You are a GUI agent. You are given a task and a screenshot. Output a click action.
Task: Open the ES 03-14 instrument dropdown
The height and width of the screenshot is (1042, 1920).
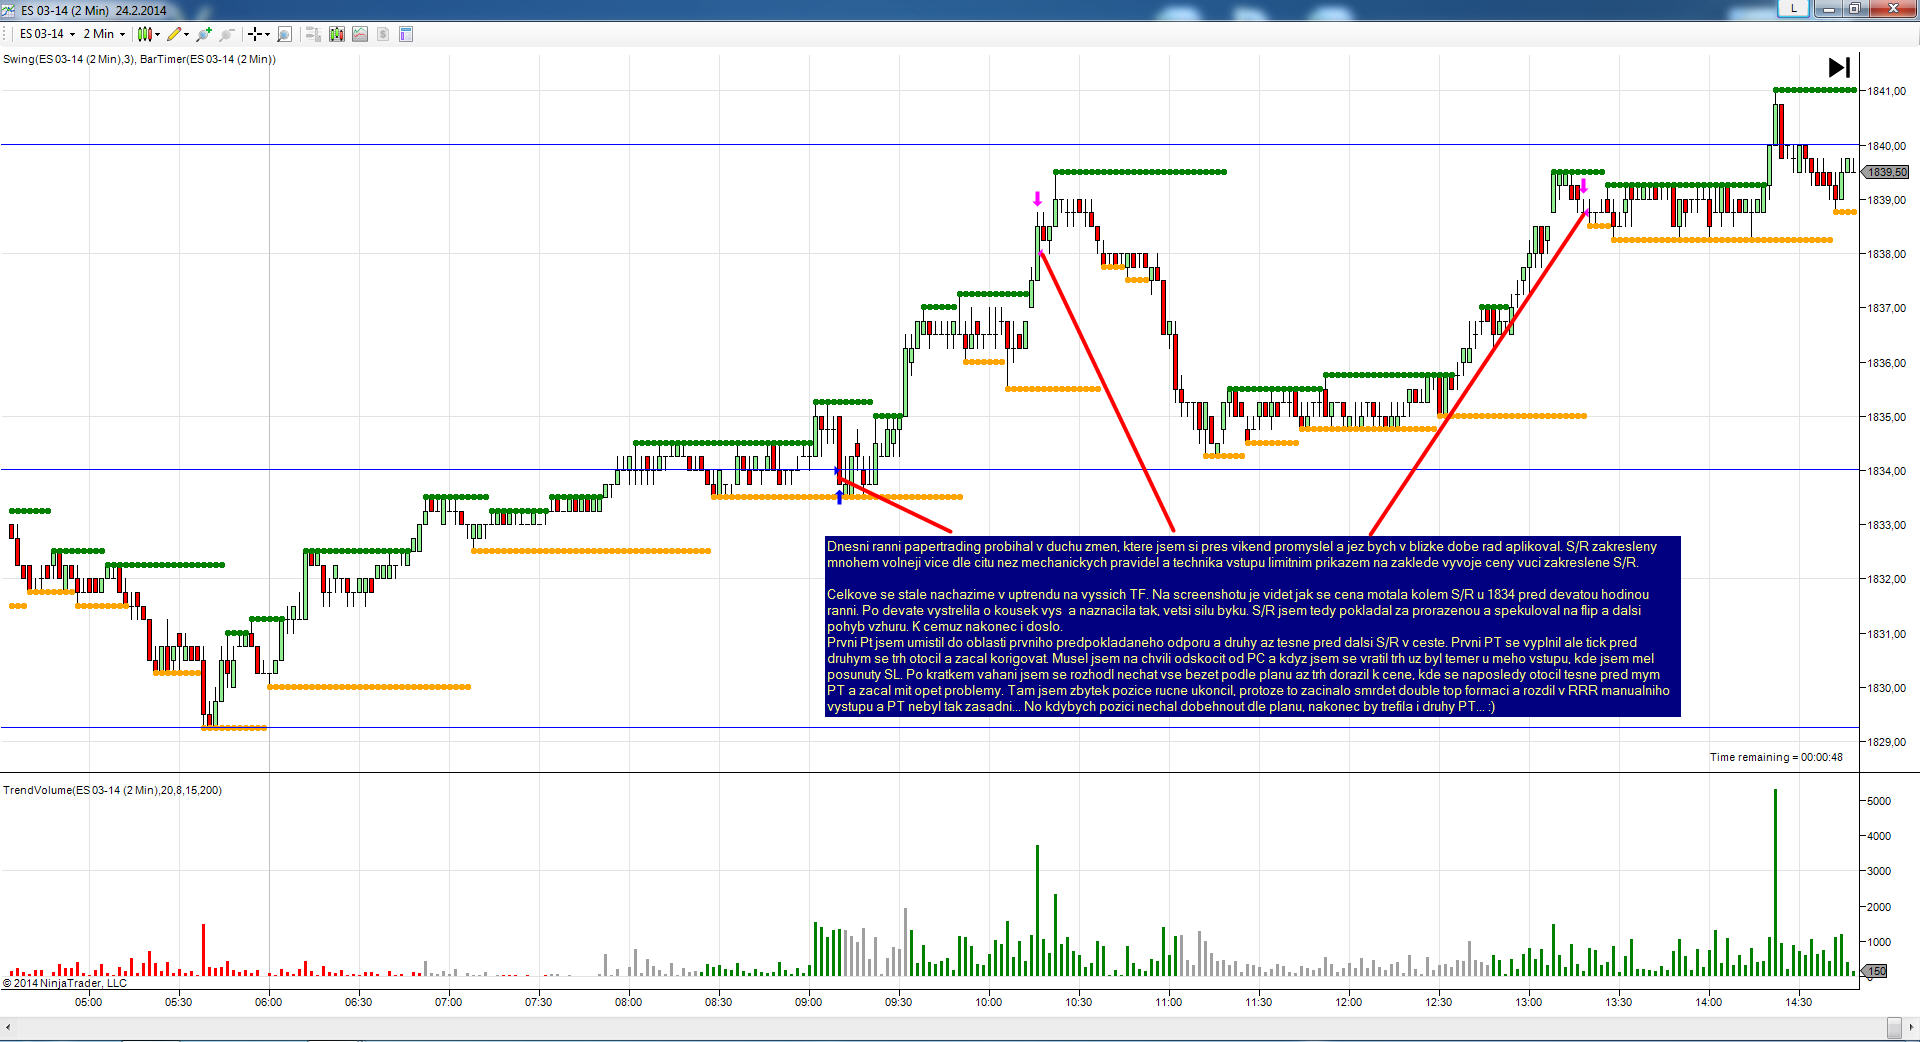click(47, 34)
